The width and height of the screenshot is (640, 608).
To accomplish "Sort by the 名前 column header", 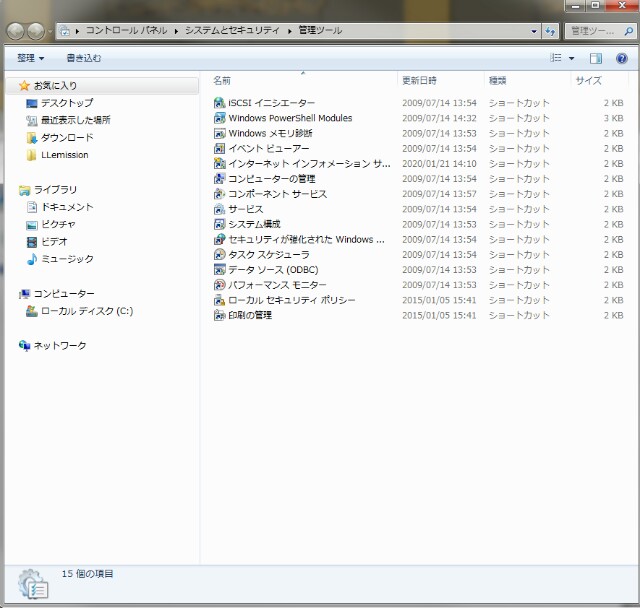I will (222, 81).
